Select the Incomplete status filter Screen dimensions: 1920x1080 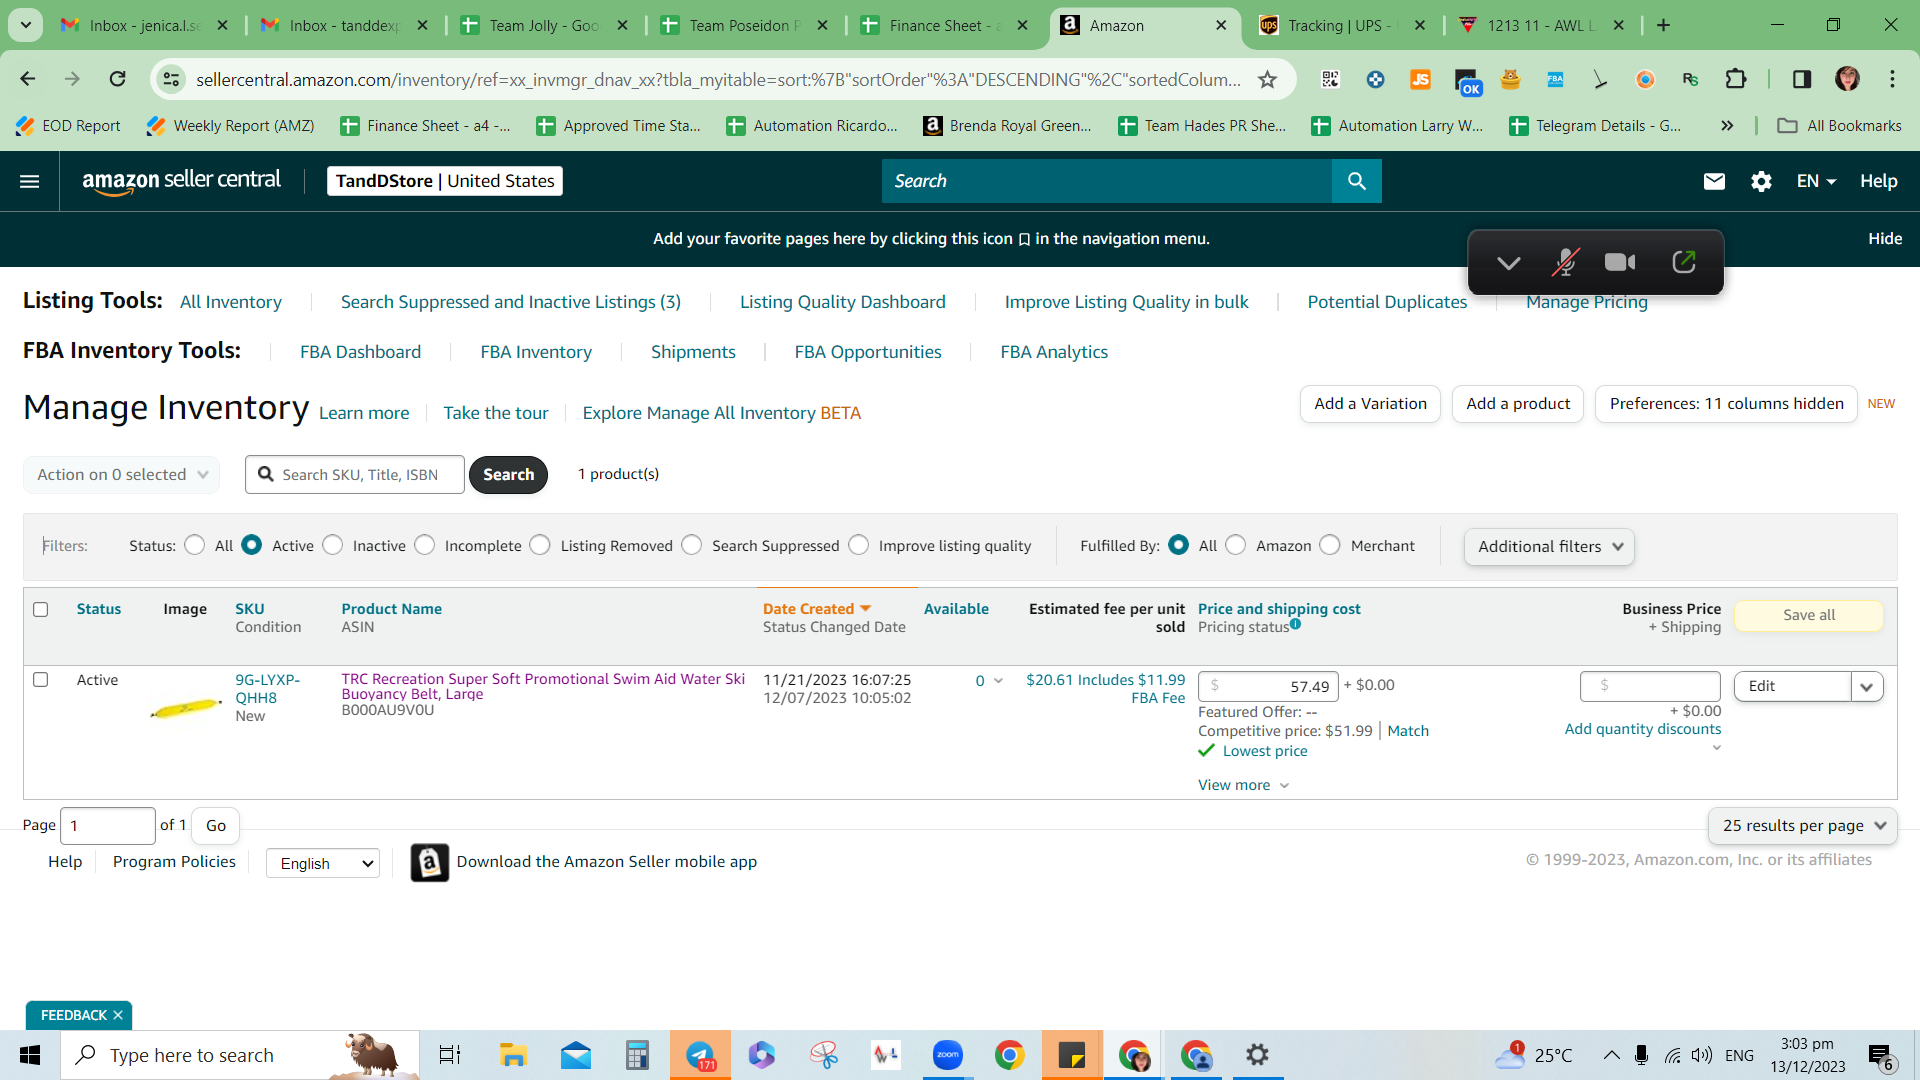point(425,545)
